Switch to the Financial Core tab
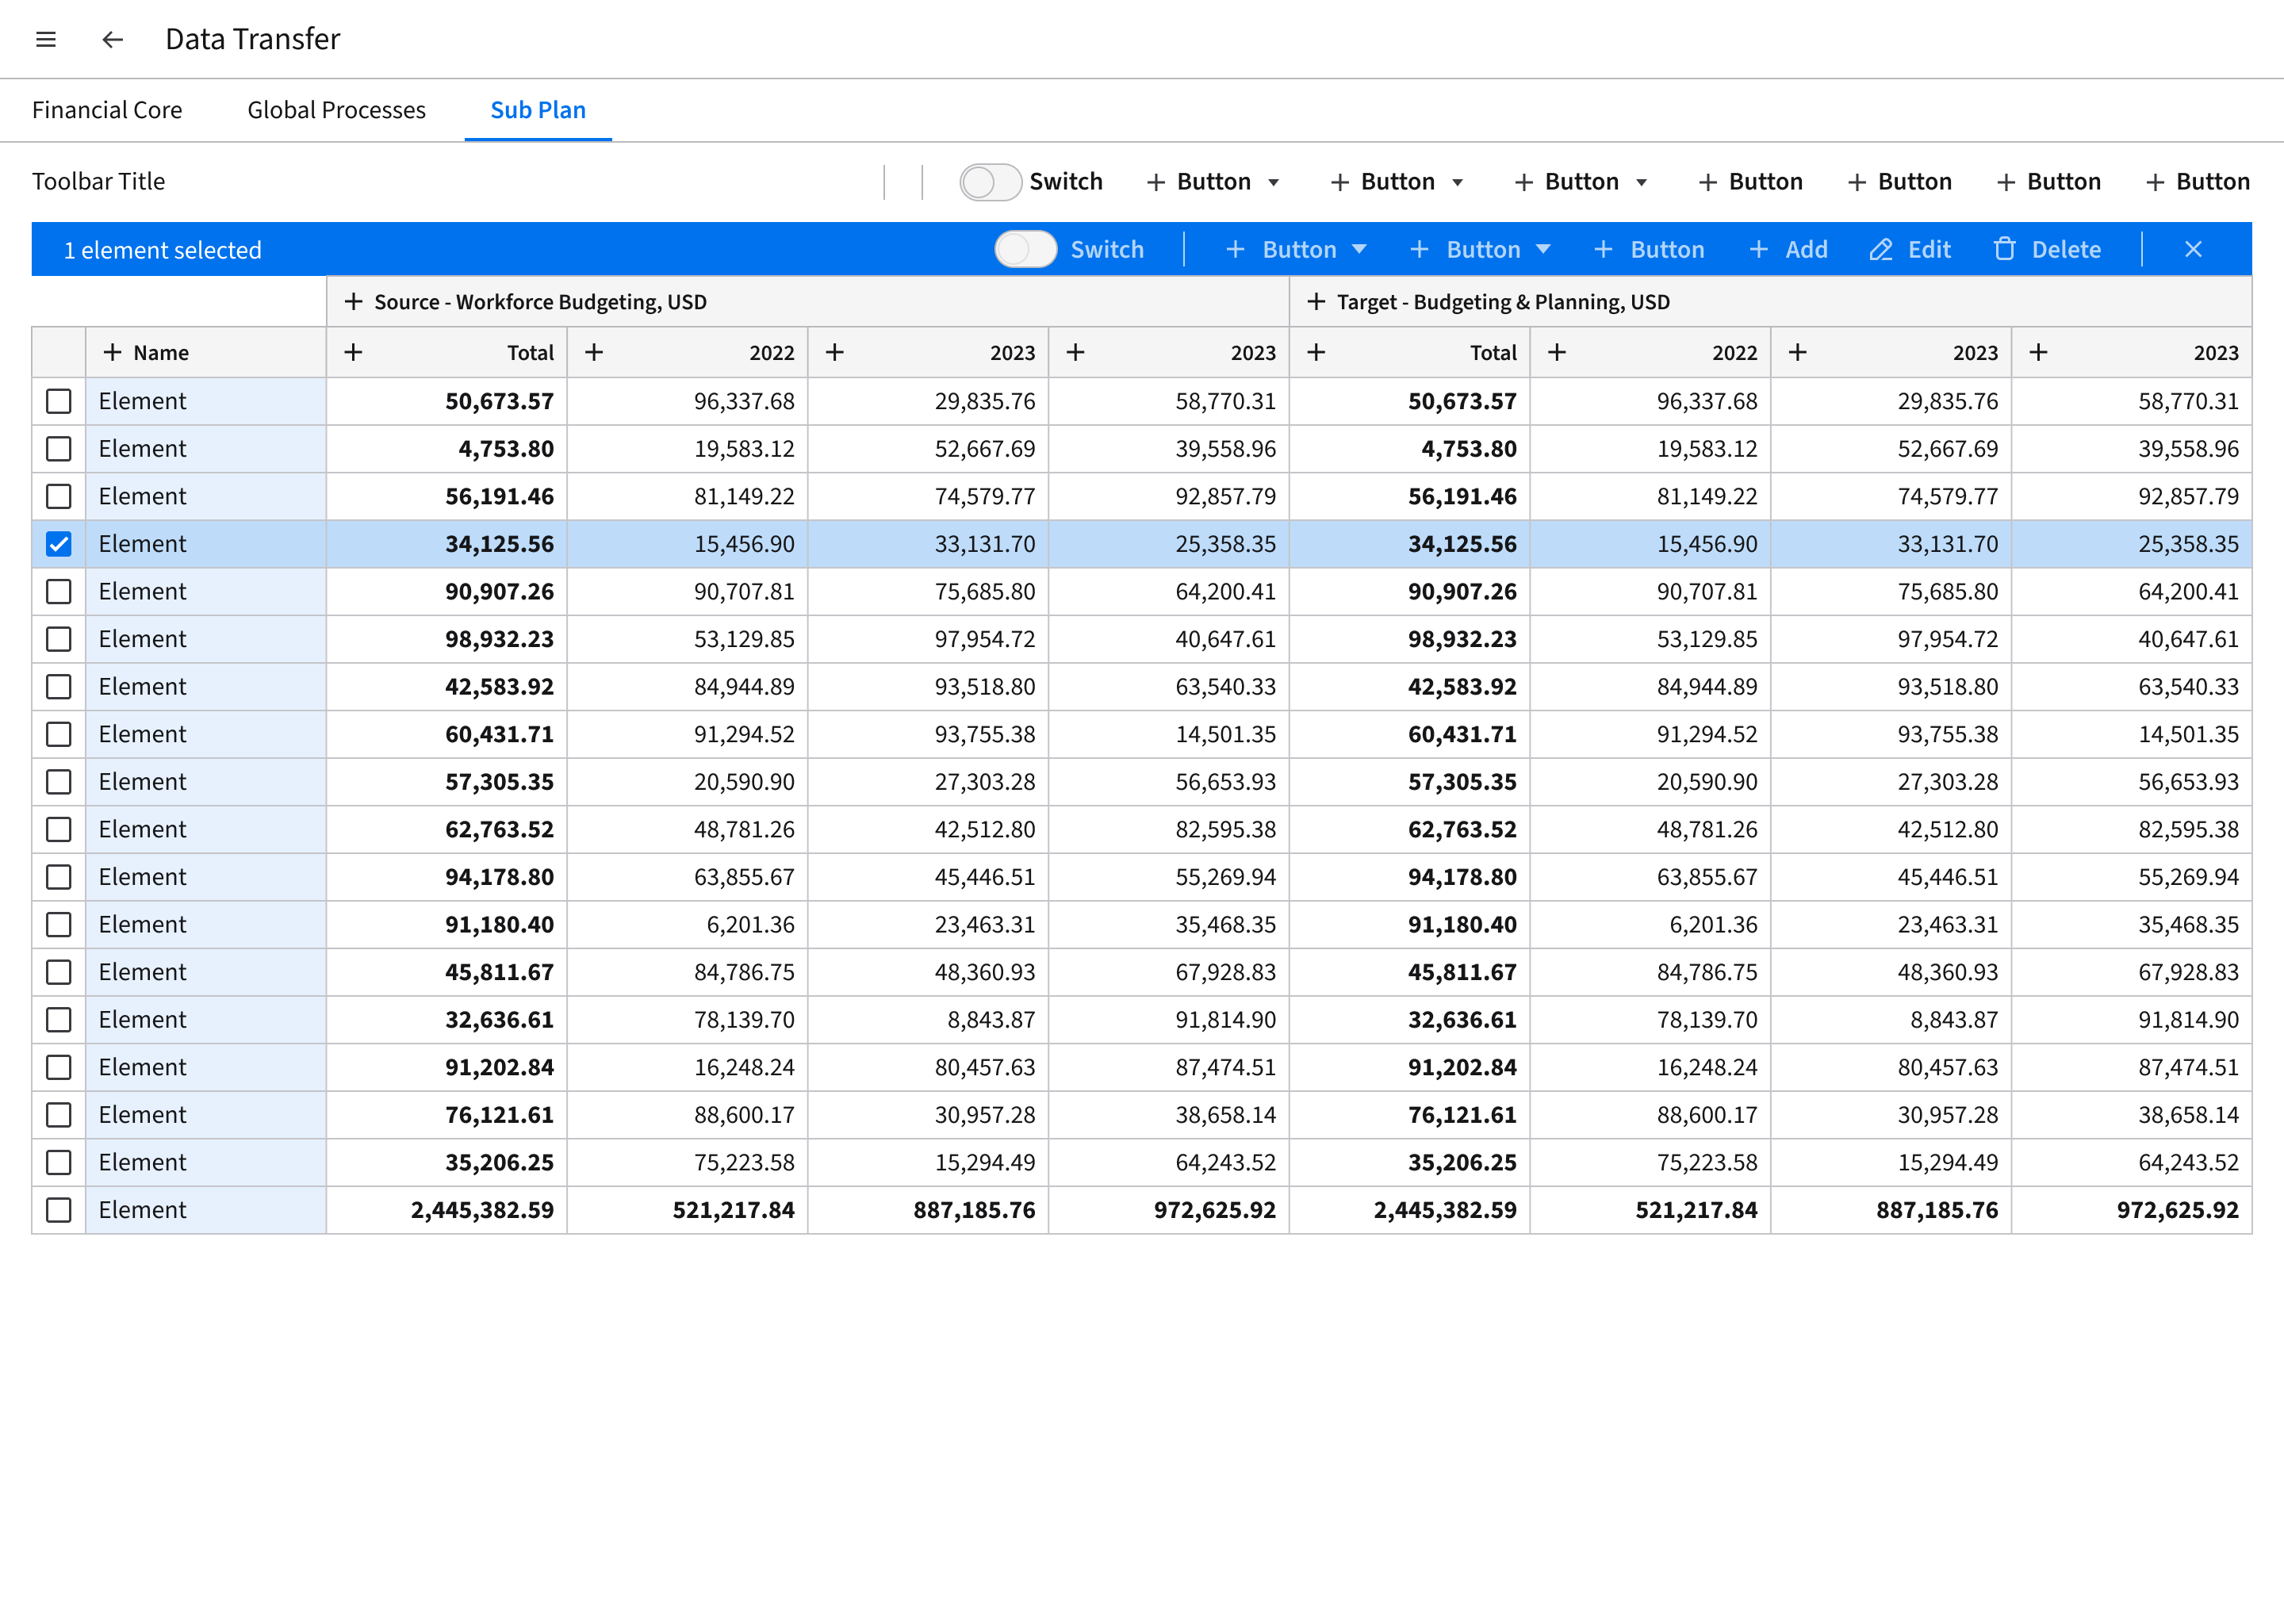The width and height of the screenshot is (2284, 1624). [107, 110]
